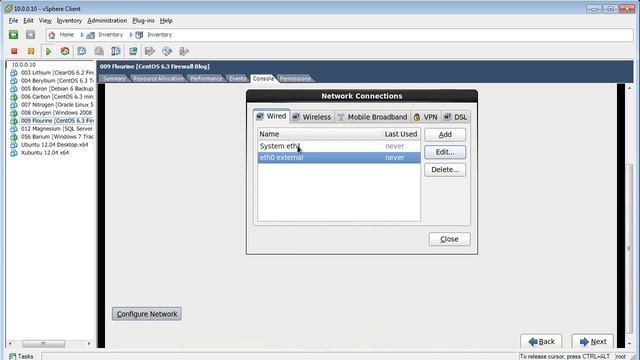Click the Configure Network button
Image resolution: width=640 pixels, height=360 pixels.
[x=147, y=314]
